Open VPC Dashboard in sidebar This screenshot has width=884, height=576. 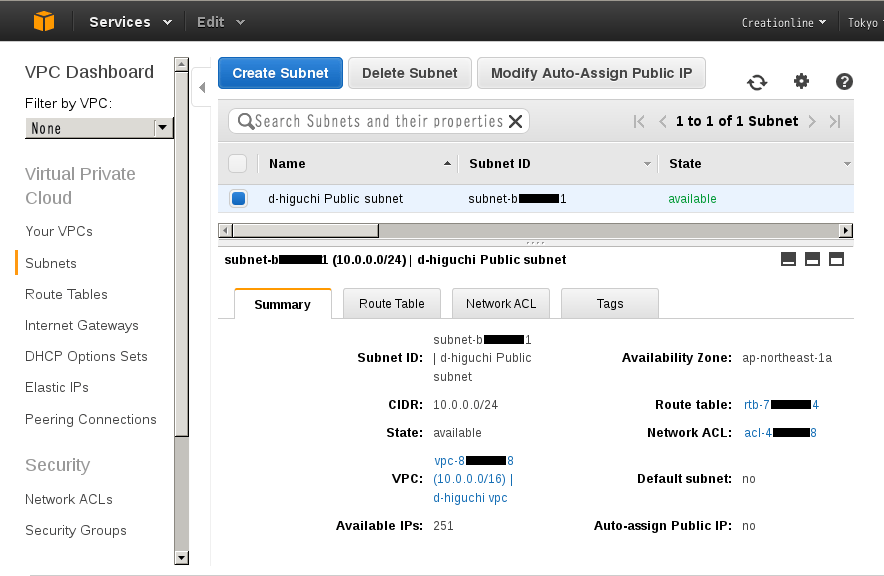click(89, 72)
